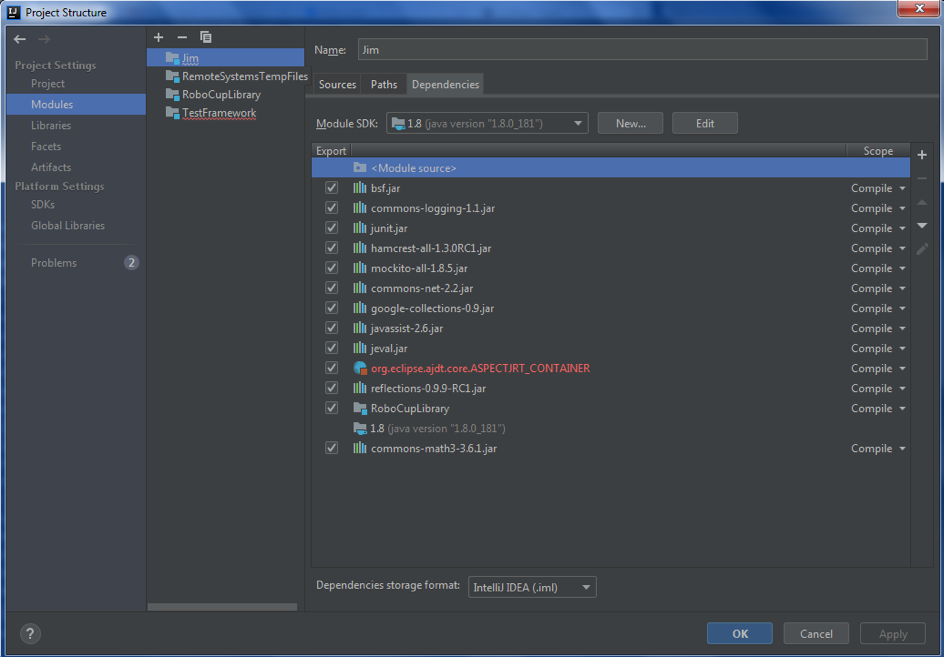
Task: Select RemoteSystemsTempFiles module
Action: tap(245, 76)
